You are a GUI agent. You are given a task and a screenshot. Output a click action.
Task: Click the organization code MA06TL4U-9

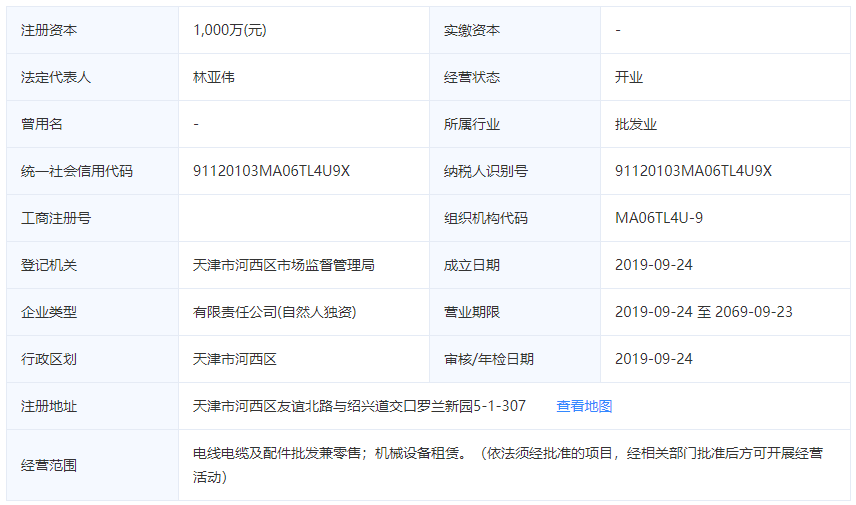[x=658, y=218]
